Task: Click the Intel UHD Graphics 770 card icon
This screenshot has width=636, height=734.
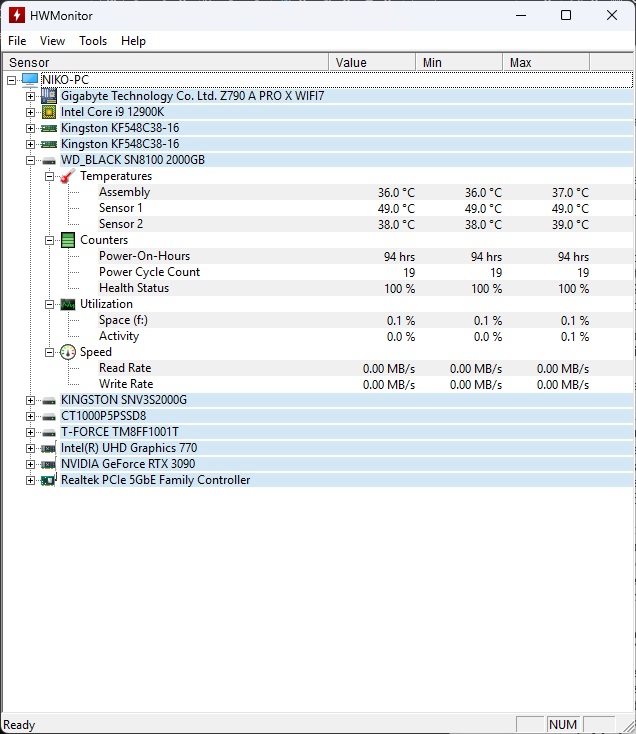Action: pos(49,448)
